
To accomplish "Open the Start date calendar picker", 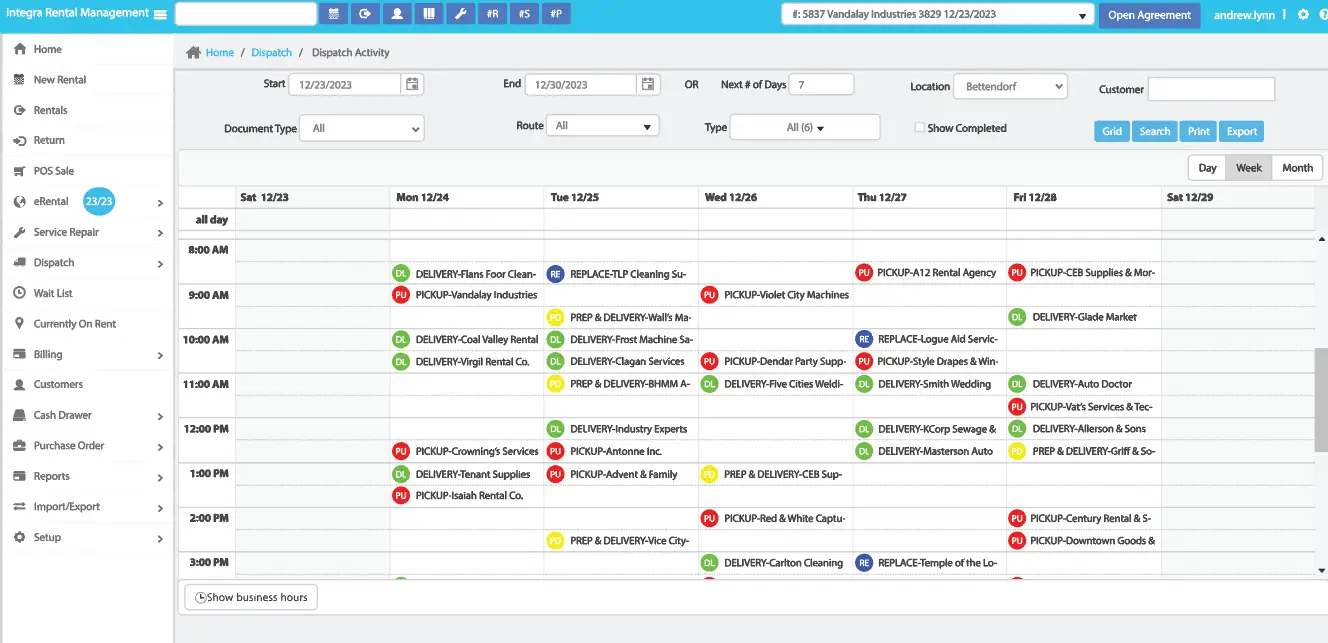I will (412, 85).
